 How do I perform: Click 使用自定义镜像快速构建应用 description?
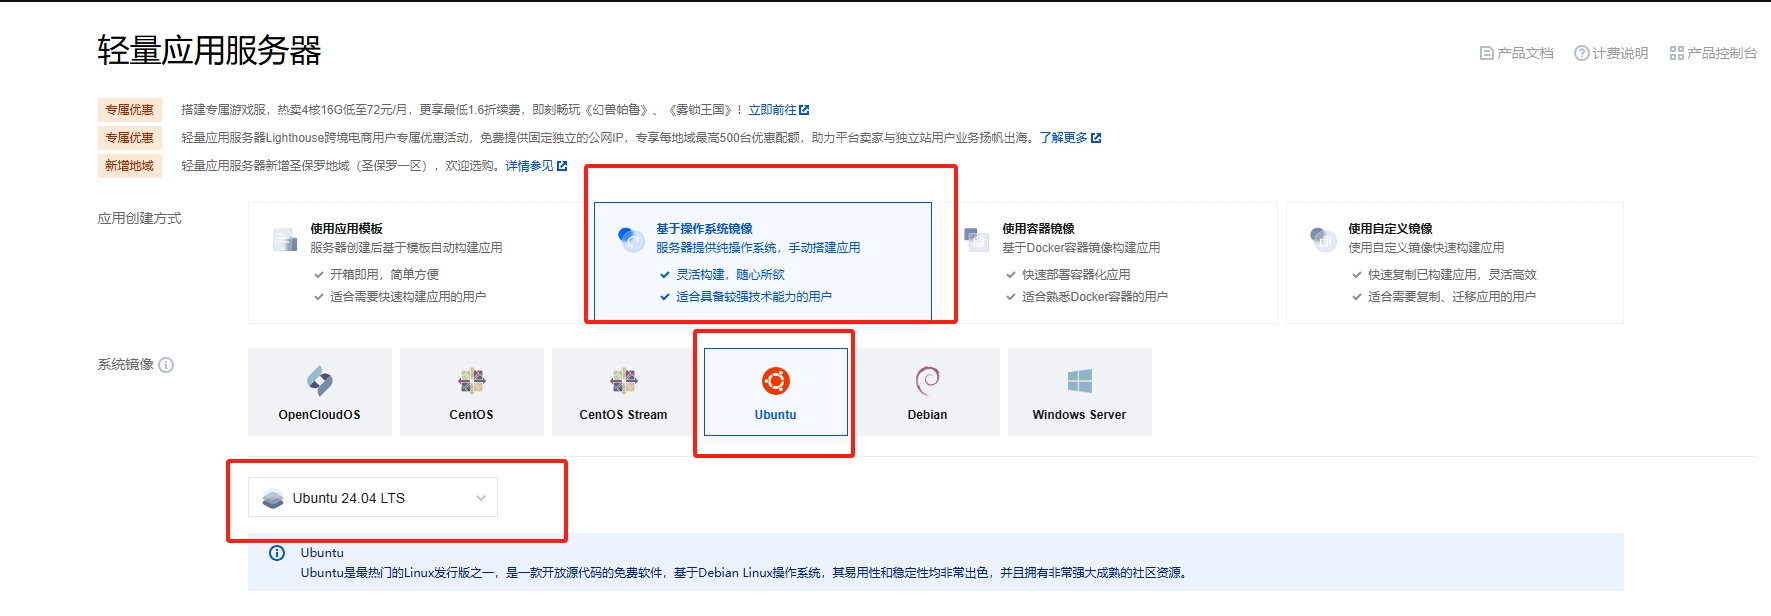[1426, 247]
